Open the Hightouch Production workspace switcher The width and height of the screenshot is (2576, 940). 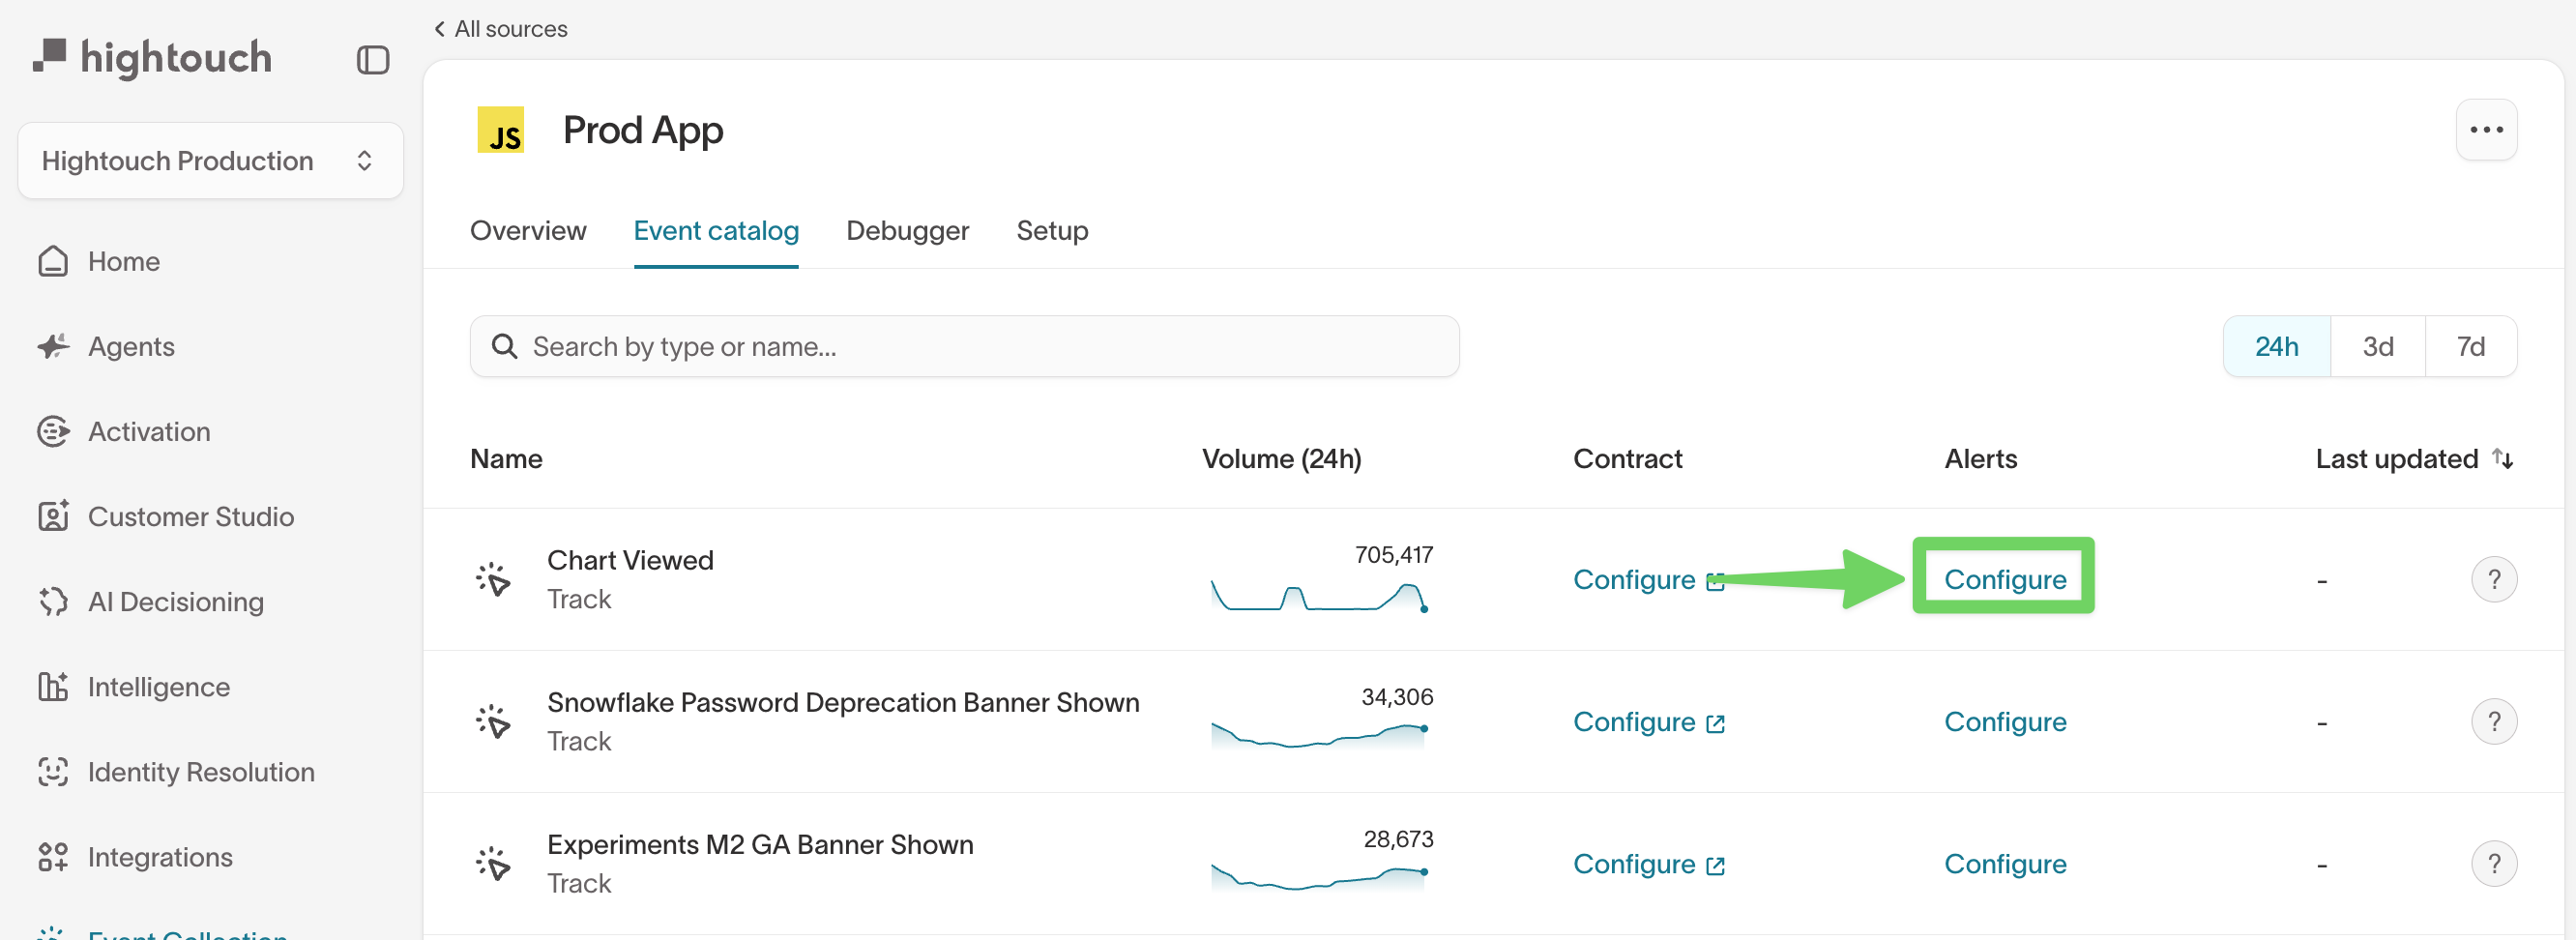click(x=210, y=160)
